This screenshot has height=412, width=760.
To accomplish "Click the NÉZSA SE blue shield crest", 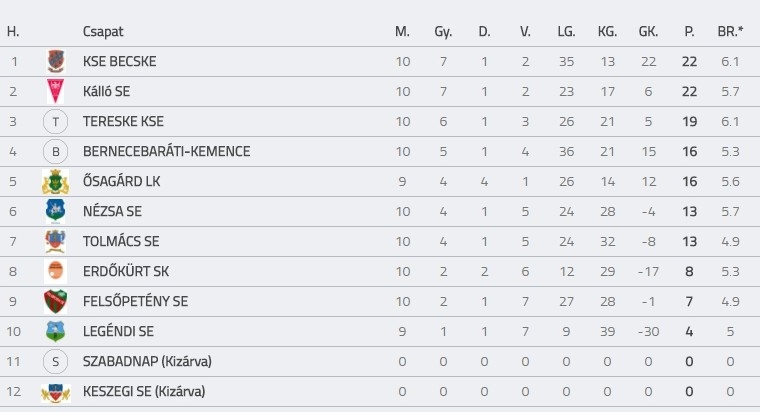I will pyautogui.click(x=55, y=211).
